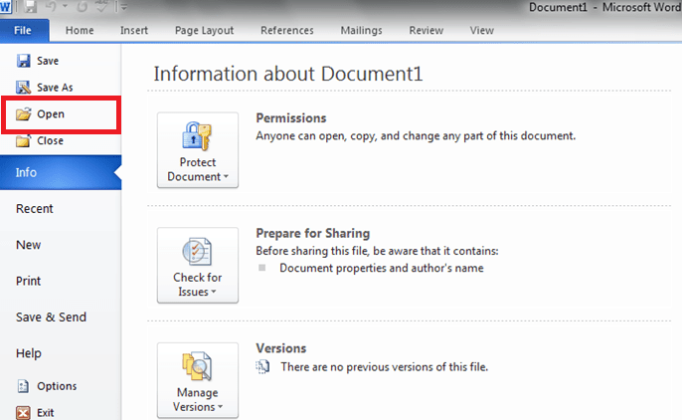Click the Close document folder icon
Viewport: 682px width, 420px height.
[24, 141]
